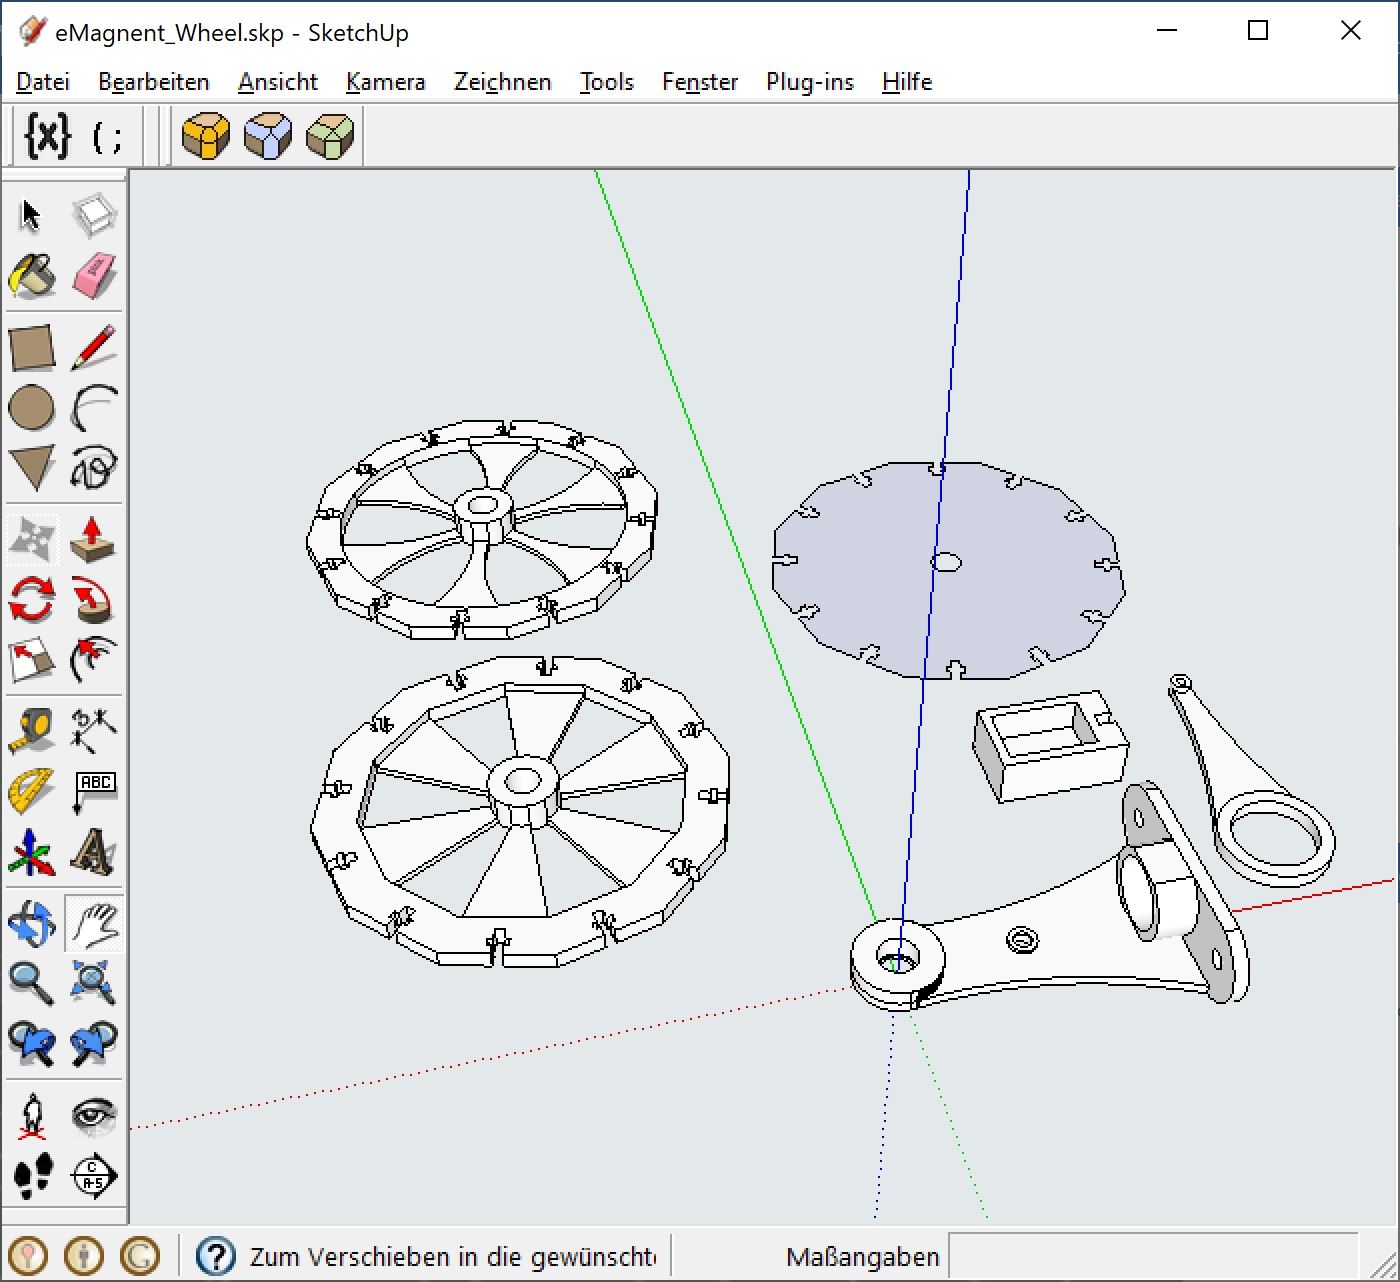The width and height of the screenshot is (1400, 1282).
Task: Click the orange solid cube toolbar icon
Action: tap(206, 136)
